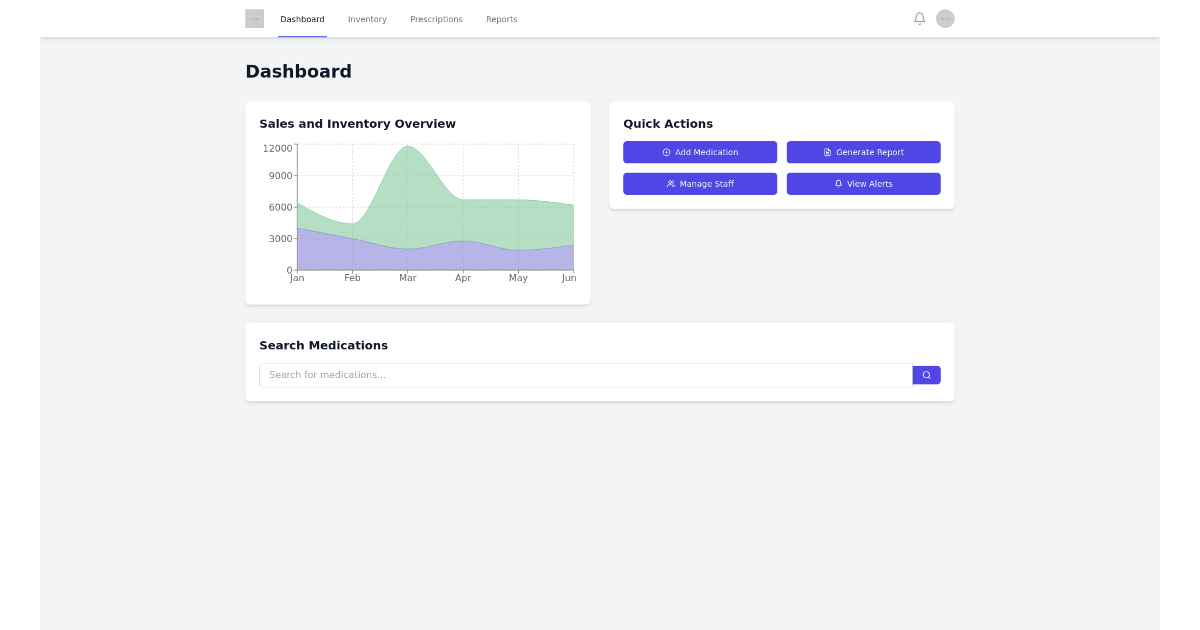
Task: Open search with the magnifier icon
Action: pos(926,374)
